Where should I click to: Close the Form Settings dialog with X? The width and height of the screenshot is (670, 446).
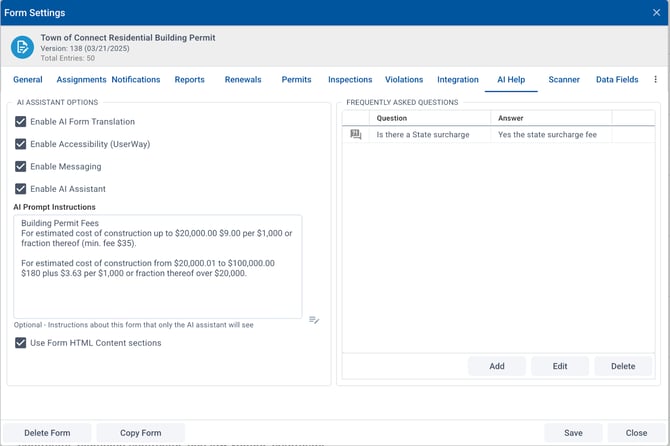point(655,13)
